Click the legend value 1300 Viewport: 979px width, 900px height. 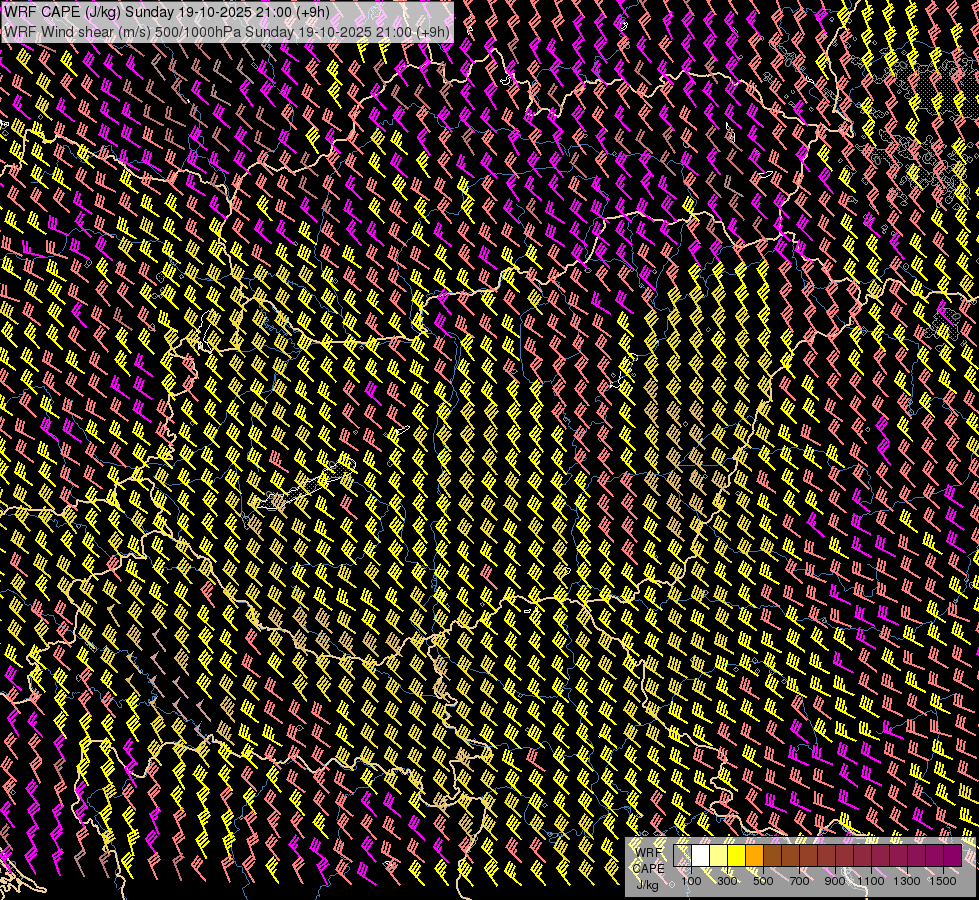[x=907, y=881]
